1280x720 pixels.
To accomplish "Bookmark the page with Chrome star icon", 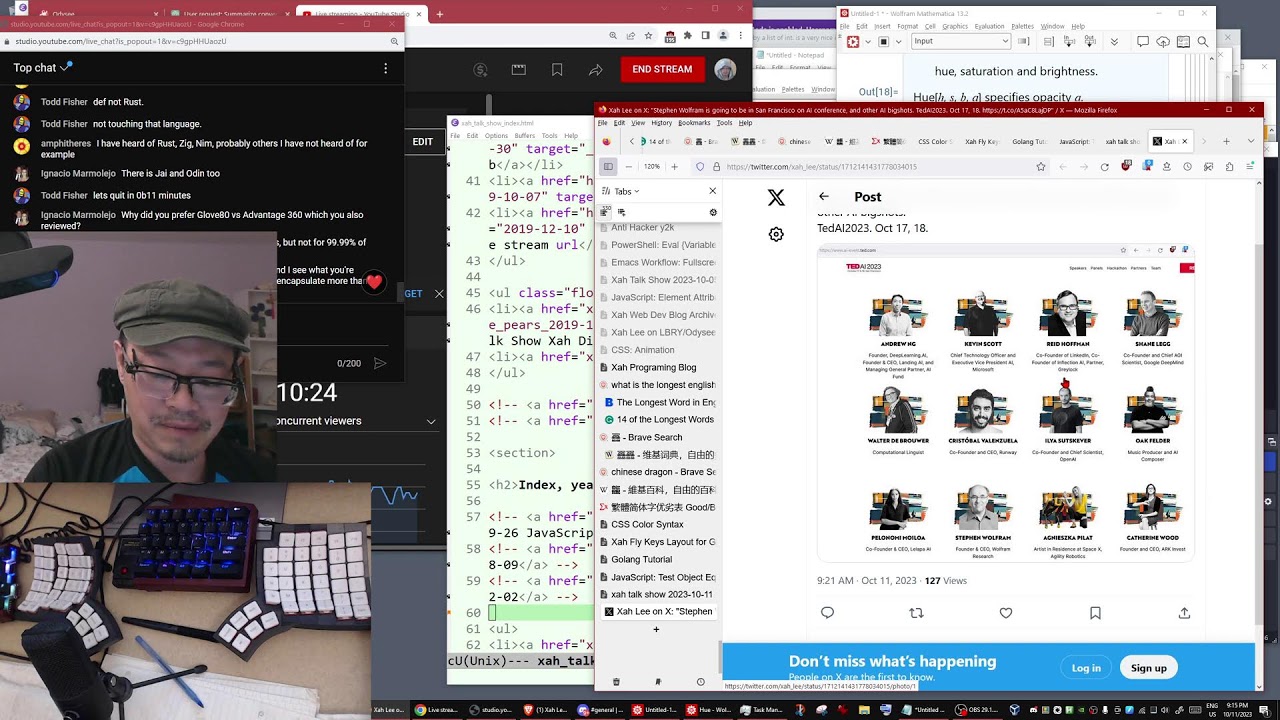I will tap(649, 36).
